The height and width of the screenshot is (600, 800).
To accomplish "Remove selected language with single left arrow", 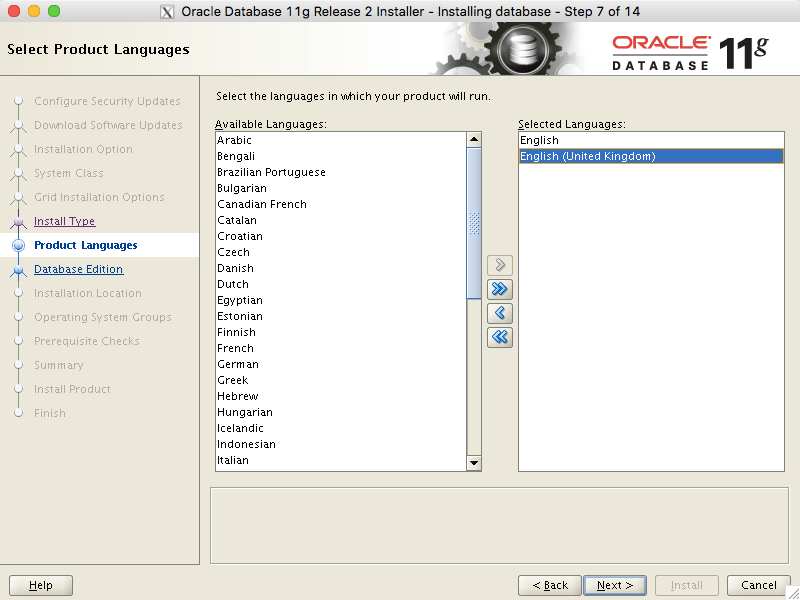I will [x=499, y=313].
